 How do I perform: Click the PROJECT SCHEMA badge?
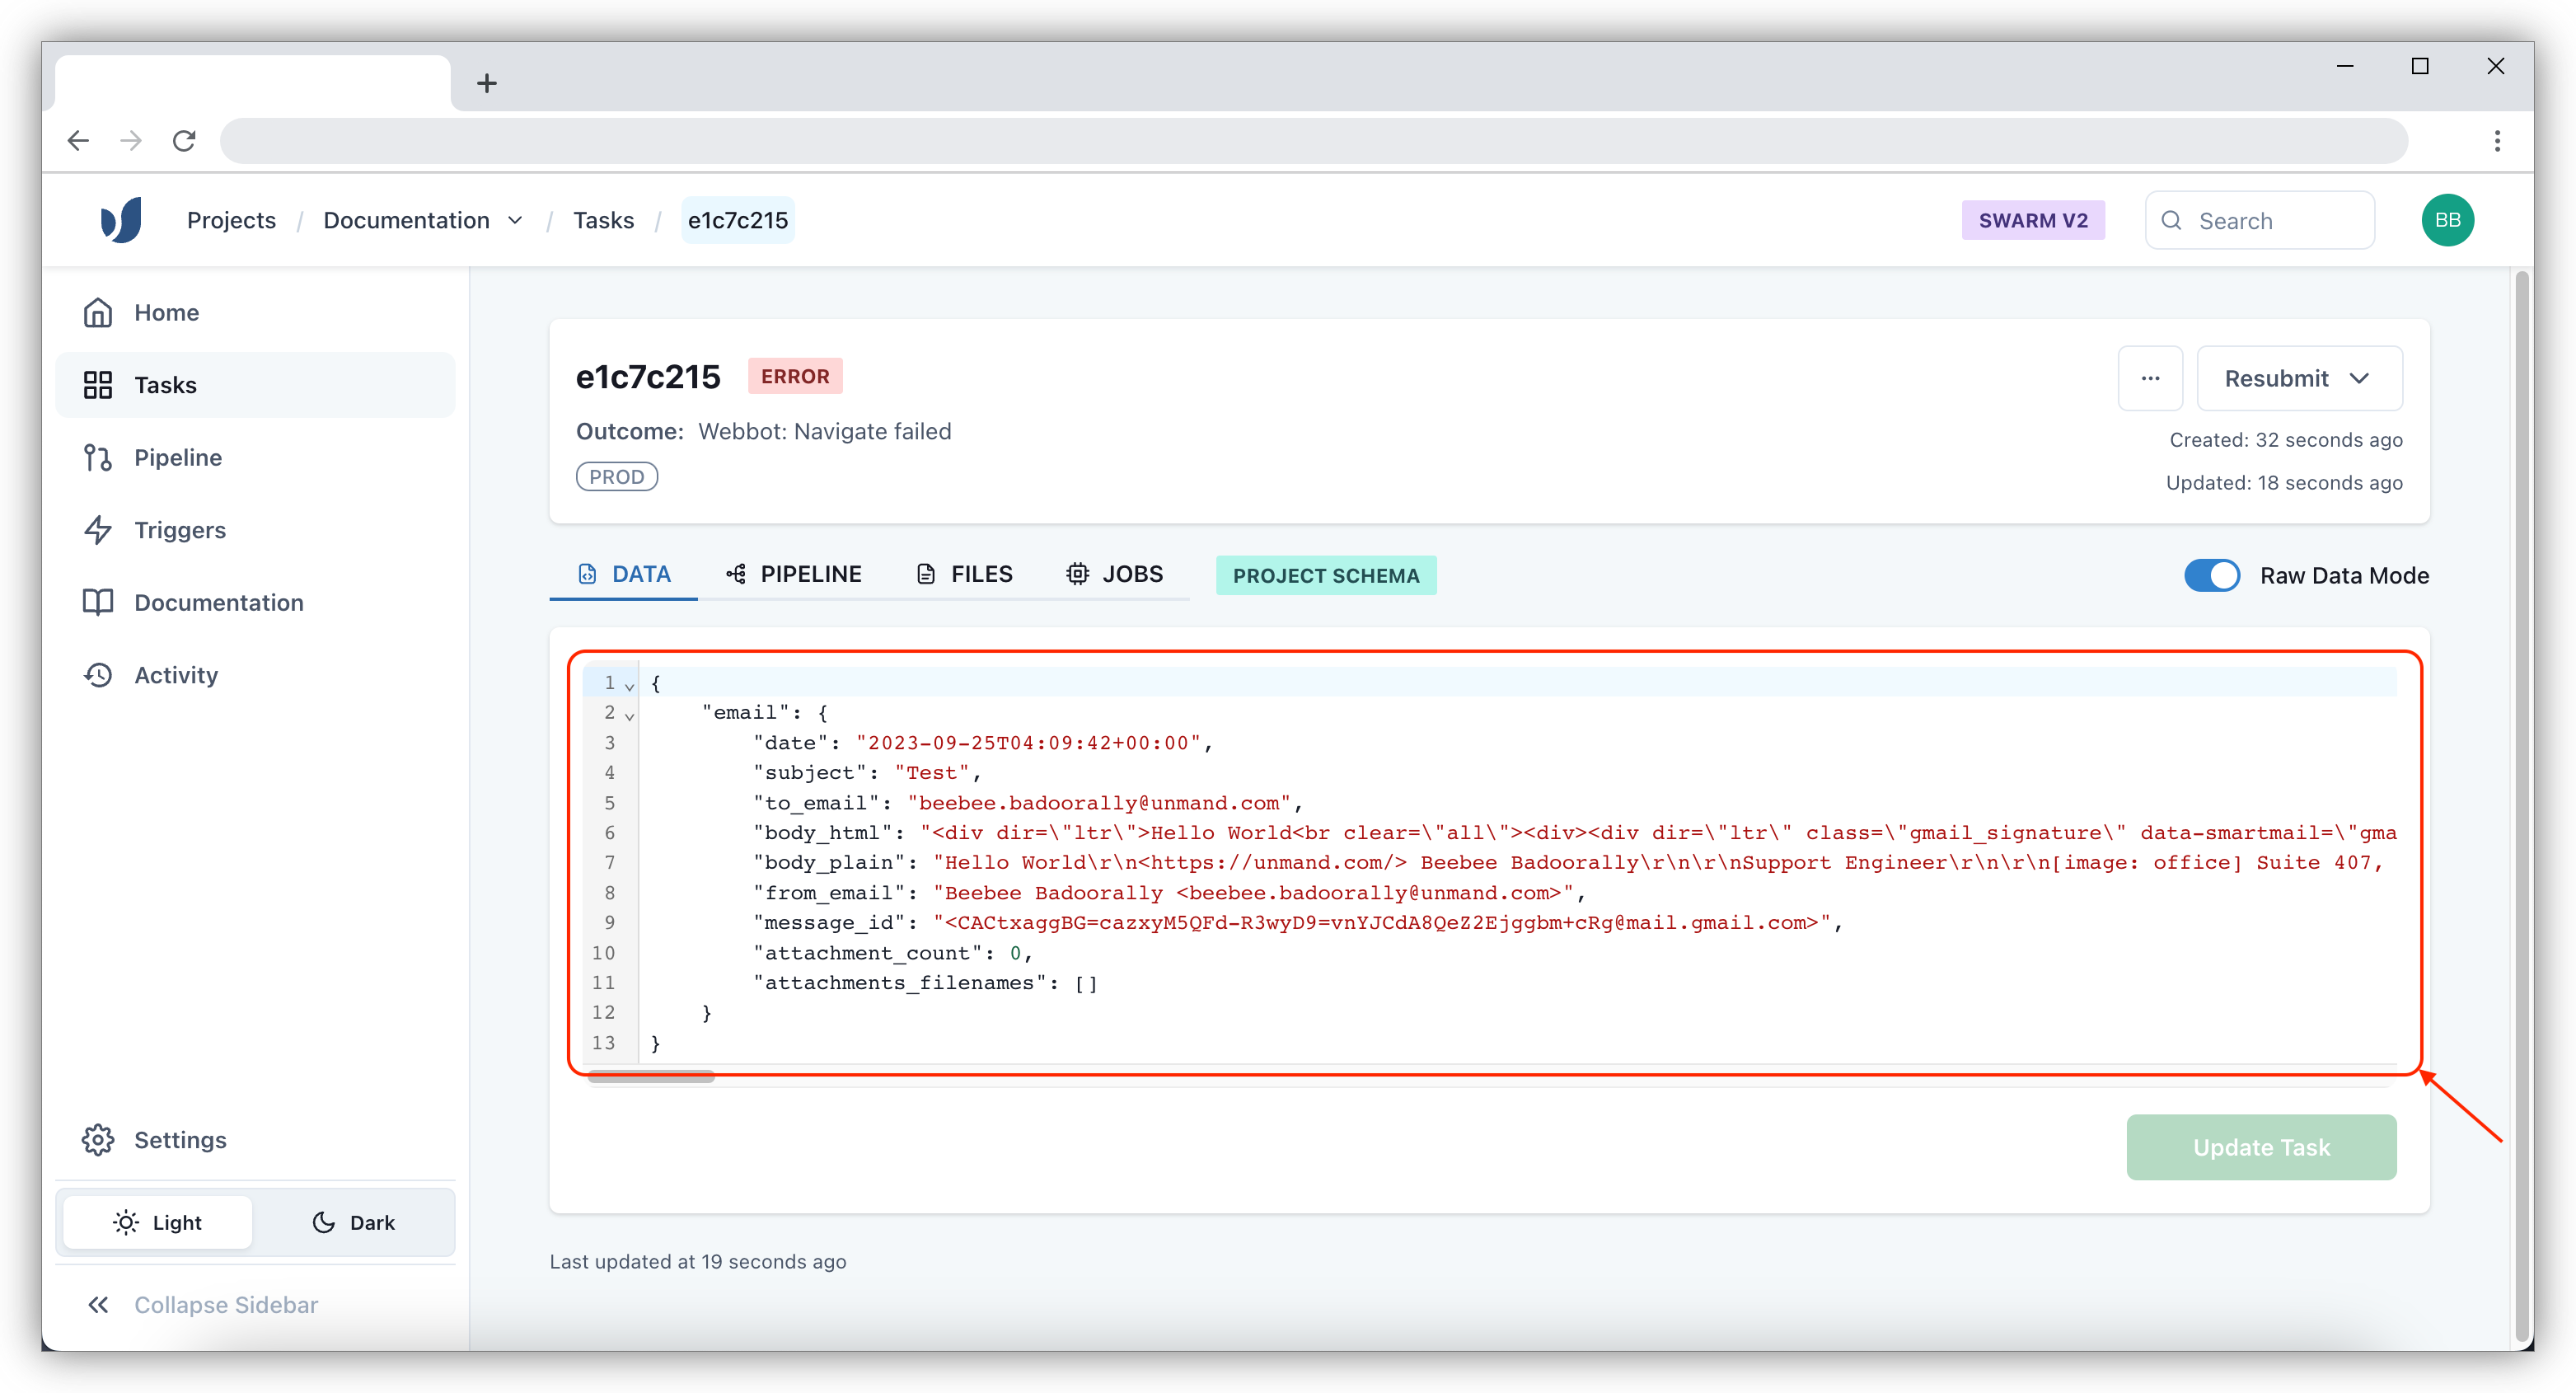1325,576
